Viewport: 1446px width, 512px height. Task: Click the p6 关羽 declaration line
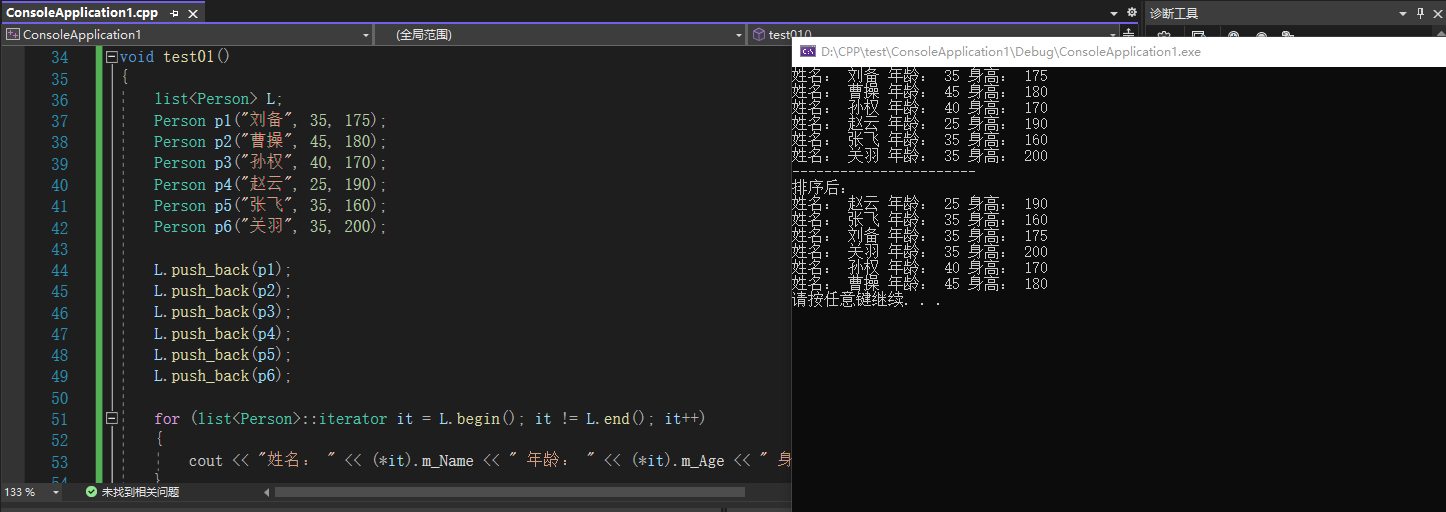[270, 227]
